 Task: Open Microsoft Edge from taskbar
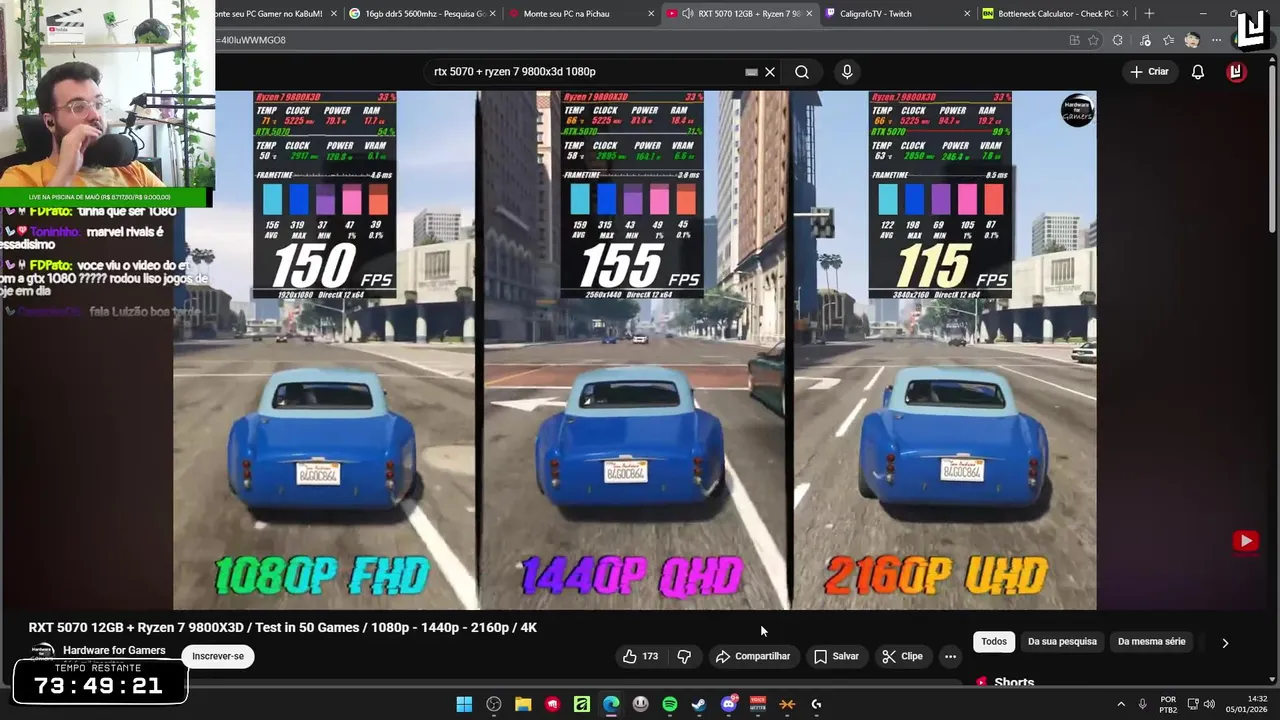point(611,704)
